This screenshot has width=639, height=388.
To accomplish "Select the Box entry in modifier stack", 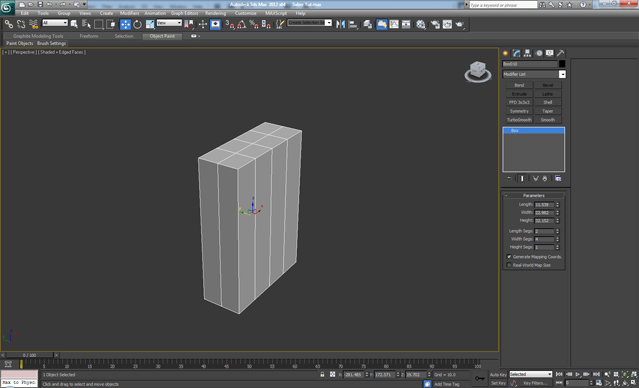I will click(533, 130).
